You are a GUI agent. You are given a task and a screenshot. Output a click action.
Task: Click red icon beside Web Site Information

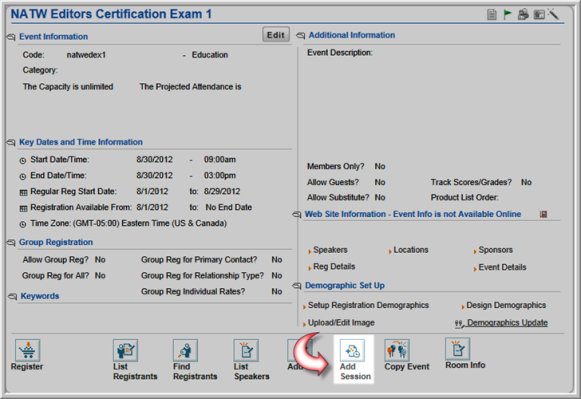click(543, 214)
